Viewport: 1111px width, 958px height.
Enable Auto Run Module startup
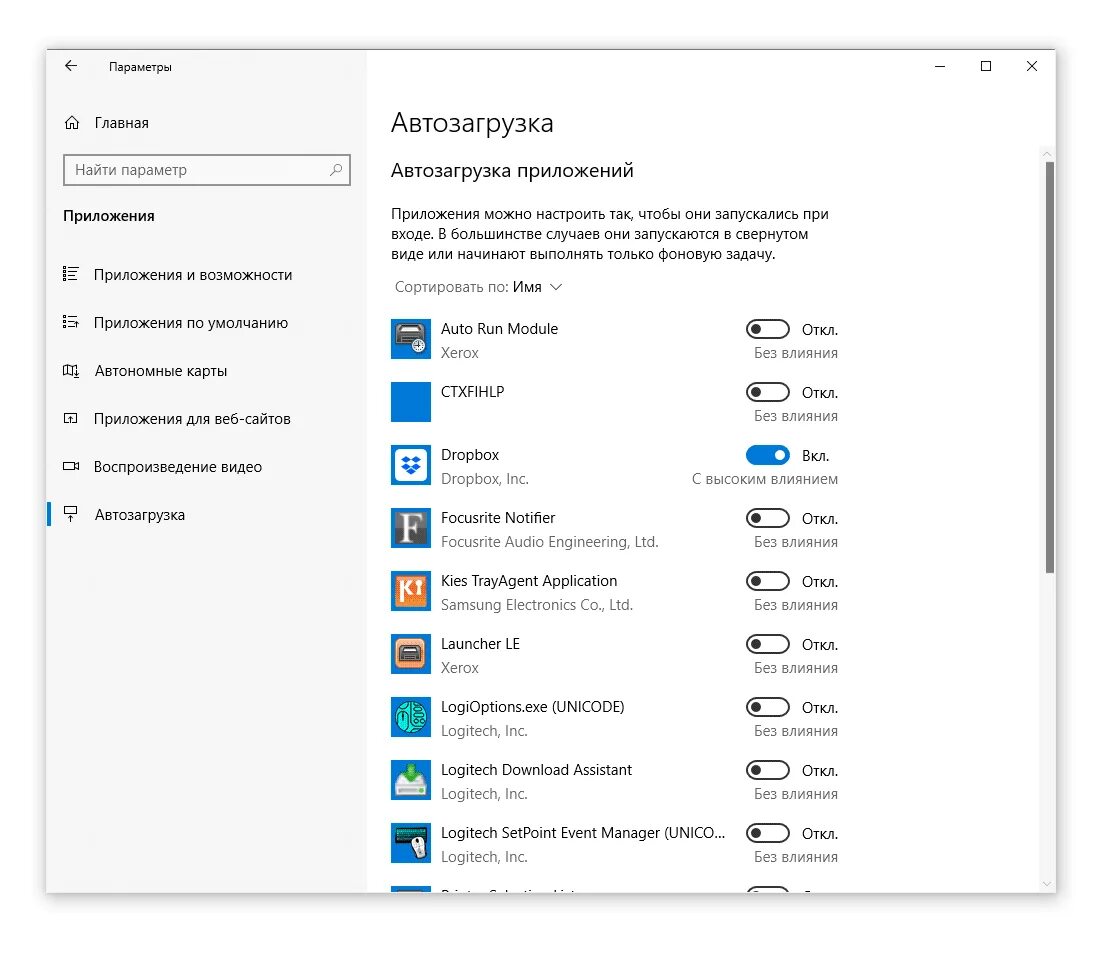pos(767,329)
